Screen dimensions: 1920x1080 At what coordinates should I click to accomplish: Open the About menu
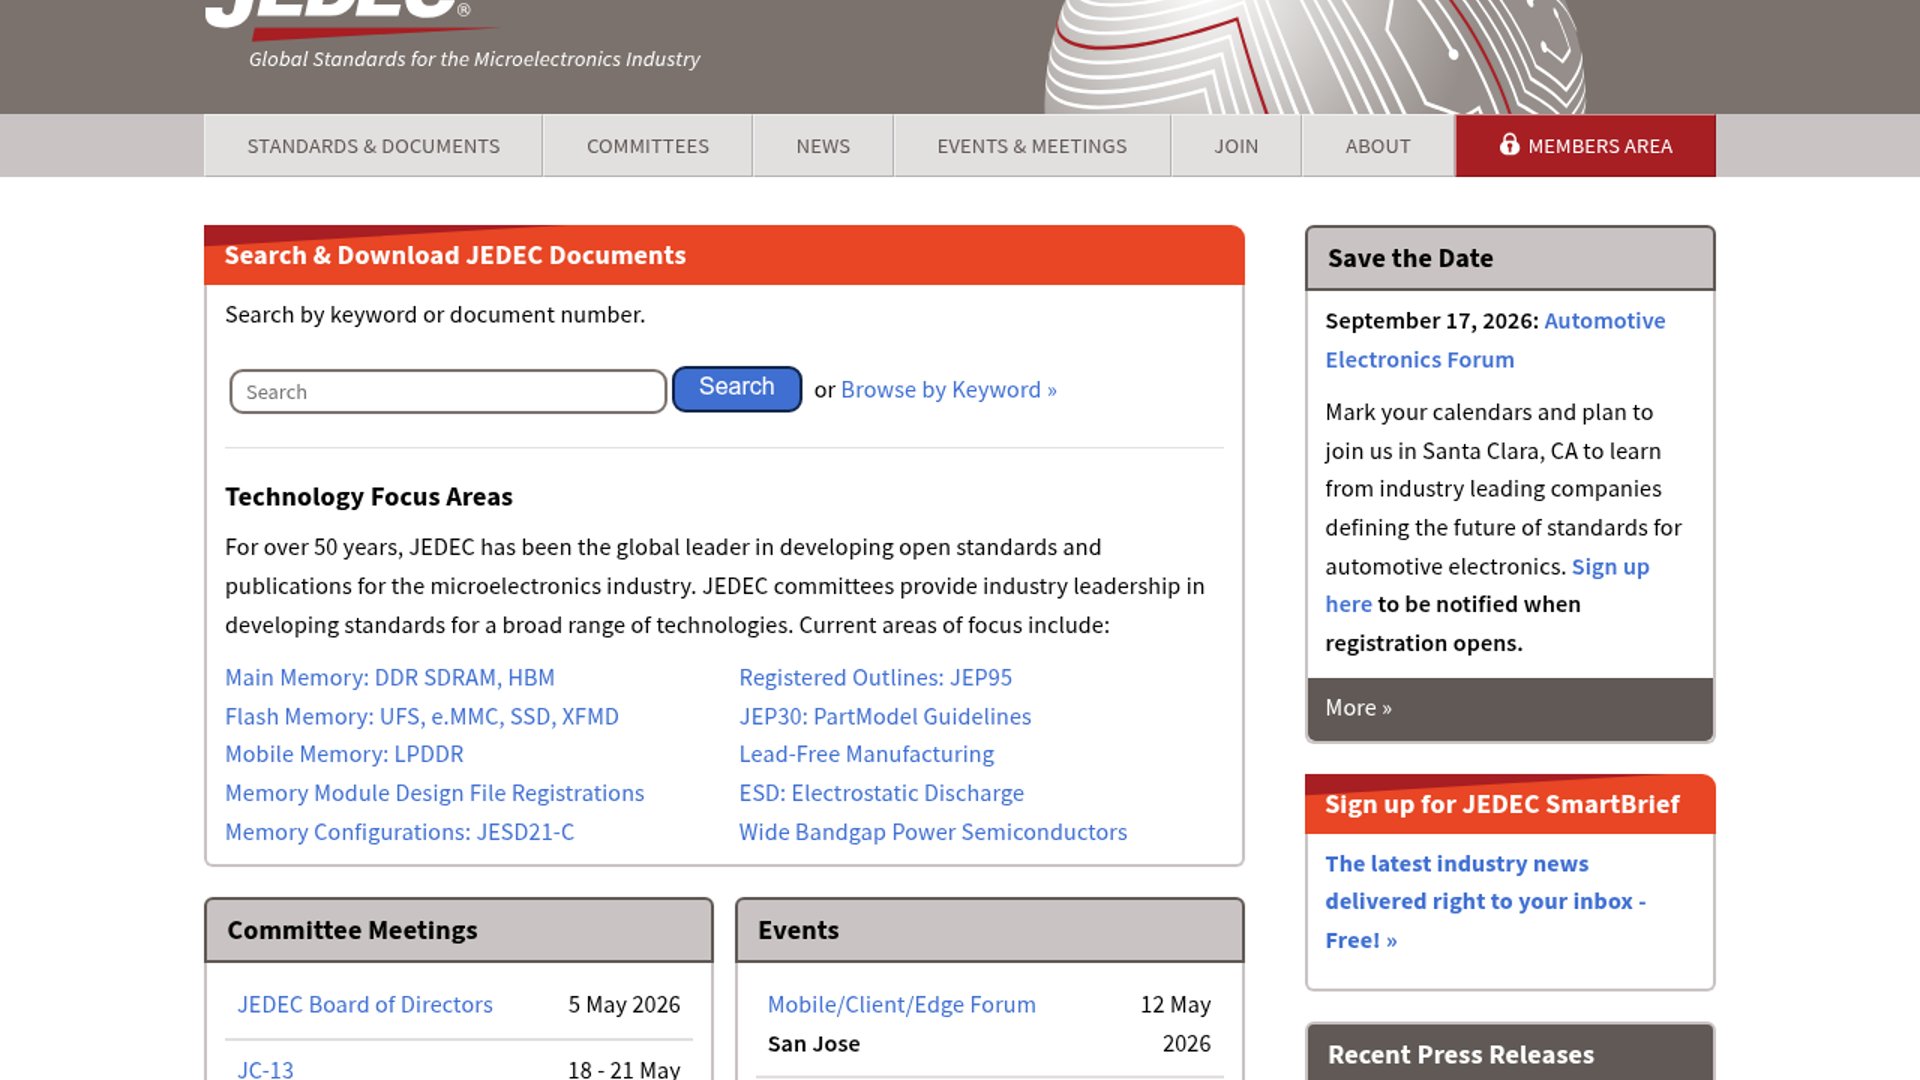tap(1378, 146)
